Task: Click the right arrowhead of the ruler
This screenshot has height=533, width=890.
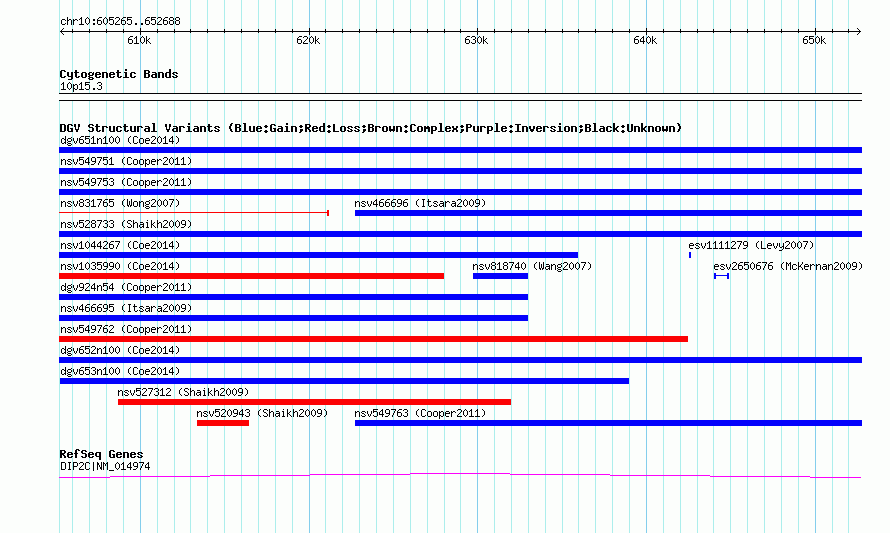Action: point(858,32)
